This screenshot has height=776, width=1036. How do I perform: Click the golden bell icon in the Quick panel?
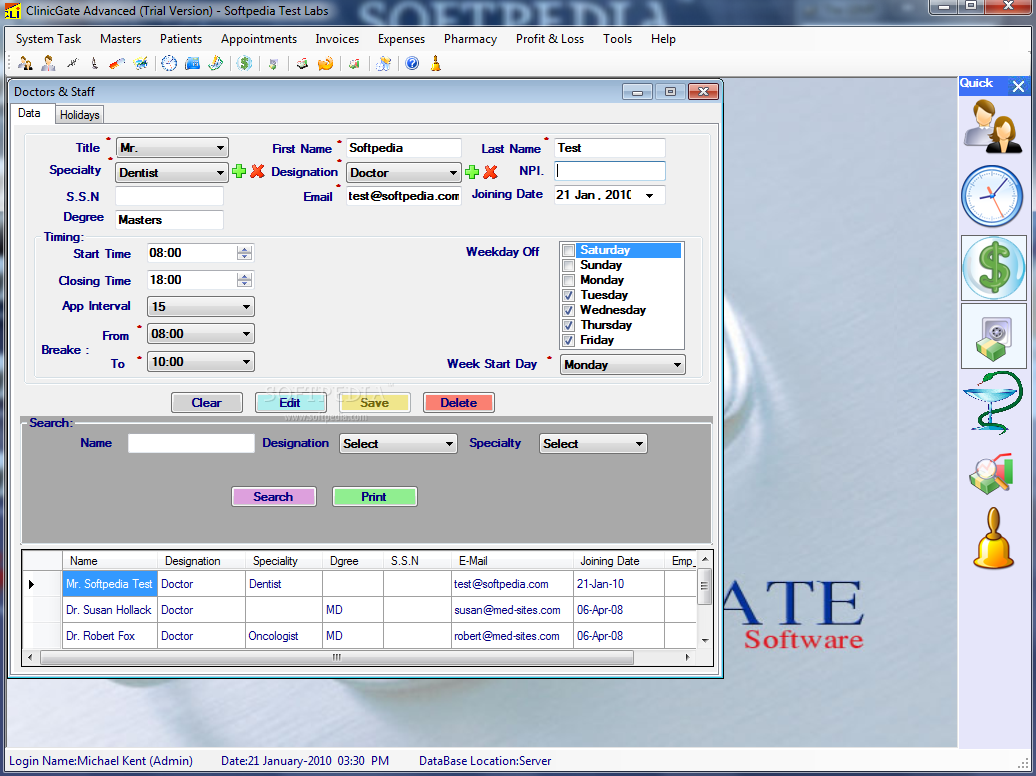click(993, 539)
